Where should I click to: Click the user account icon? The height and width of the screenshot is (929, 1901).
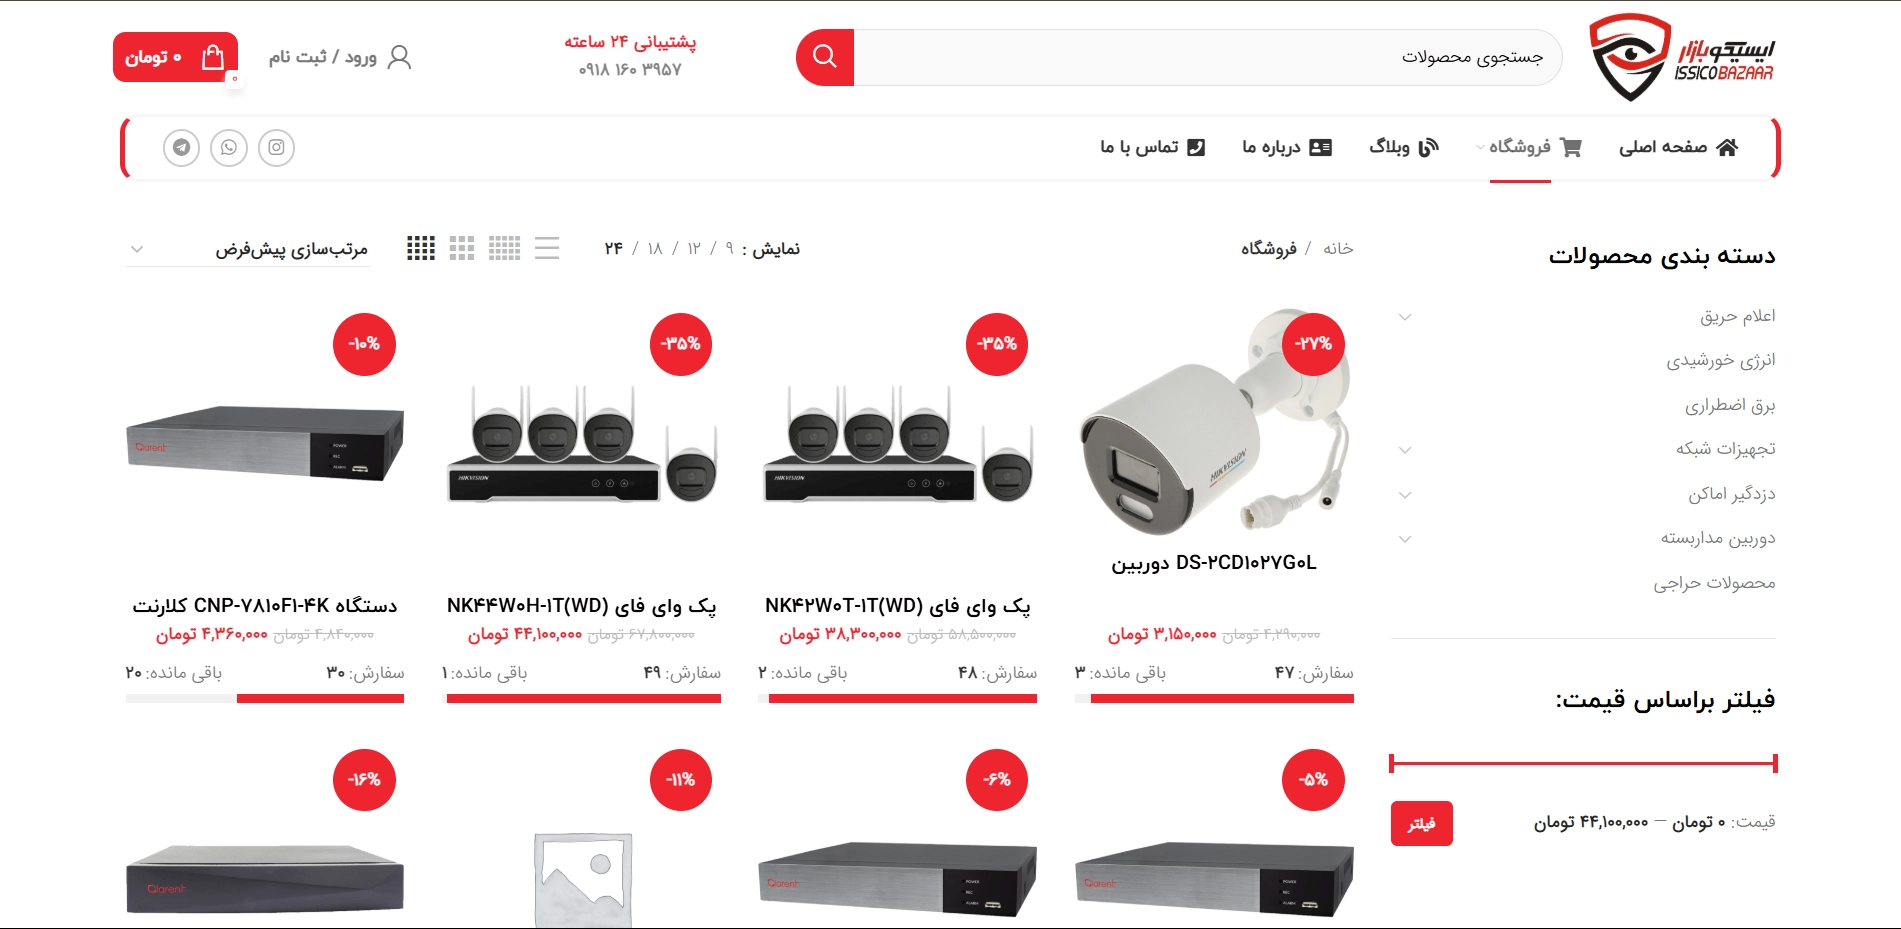tap(400, 57)
